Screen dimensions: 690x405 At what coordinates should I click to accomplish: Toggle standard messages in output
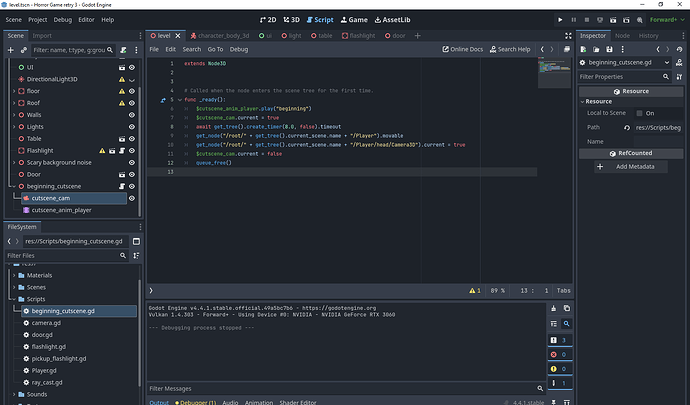point(560,340)
